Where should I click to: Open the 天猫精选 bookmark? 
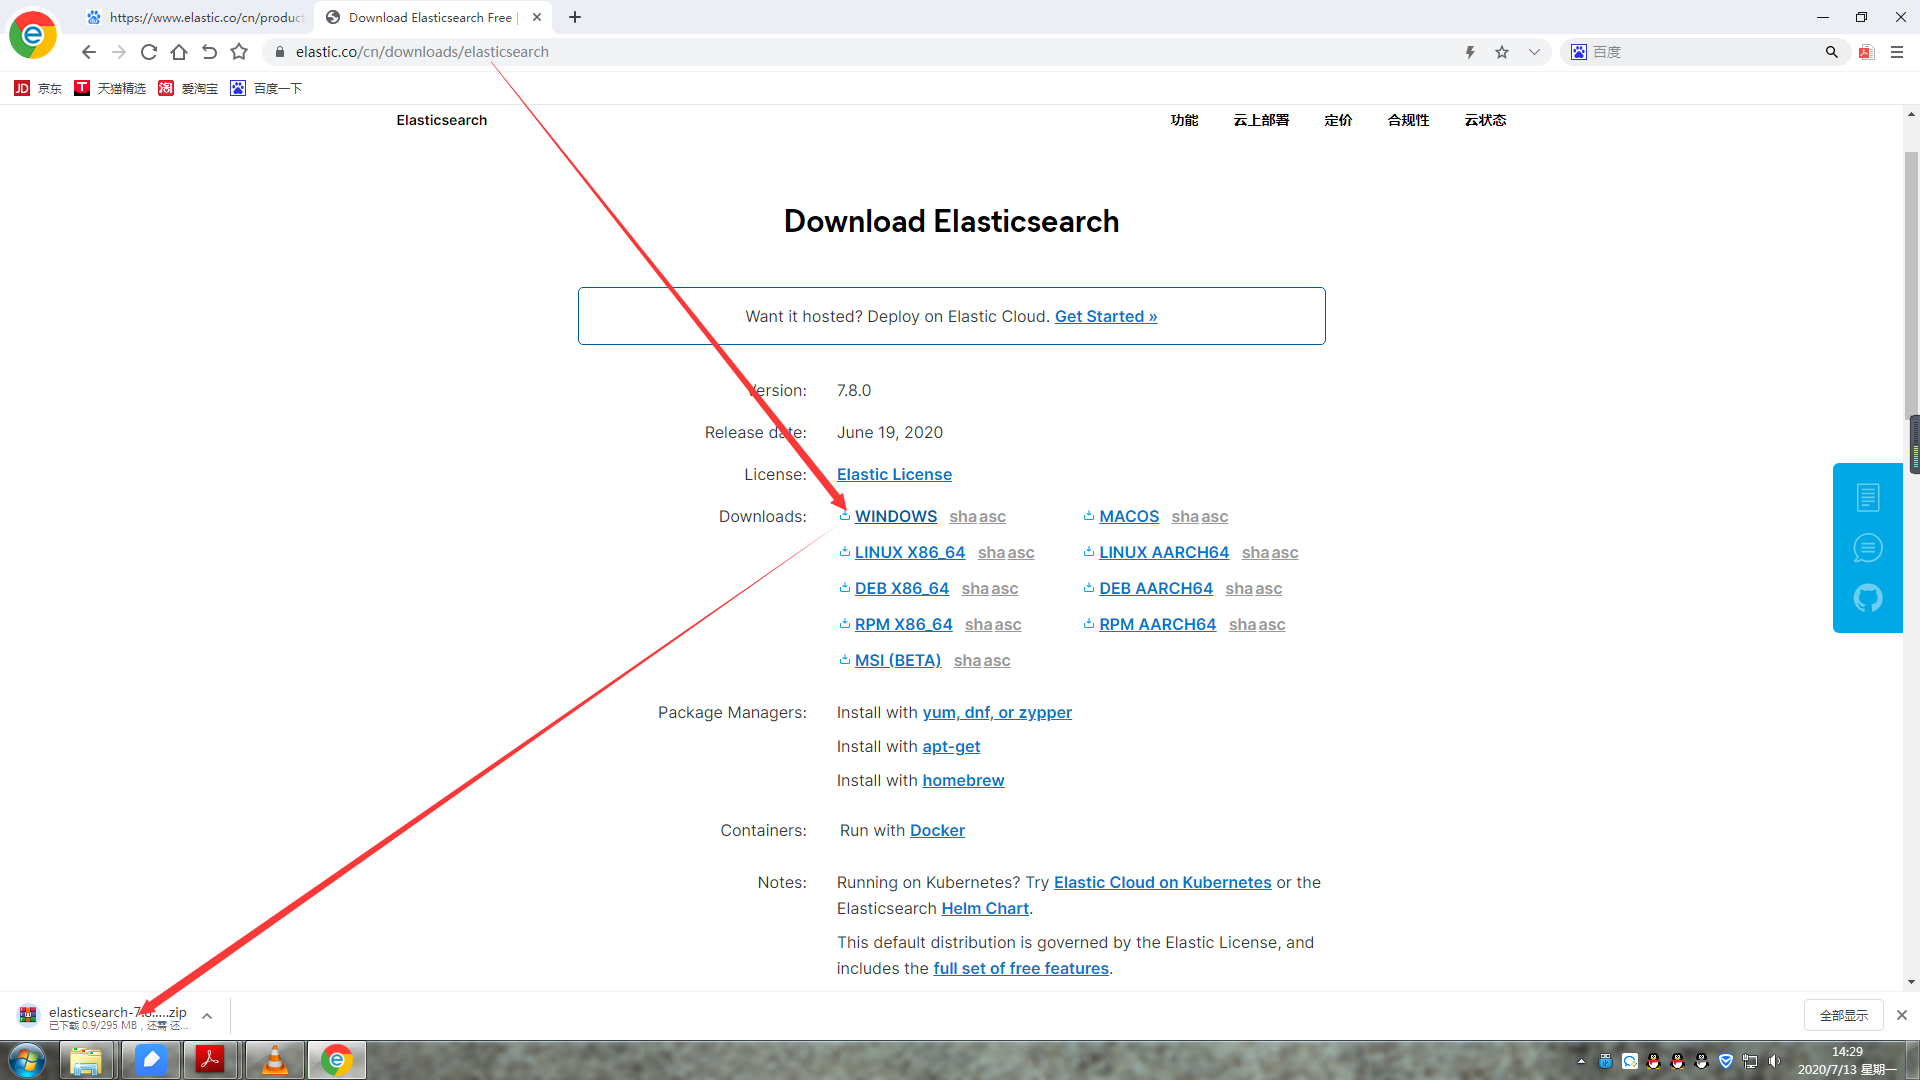[x=110, y=88]
